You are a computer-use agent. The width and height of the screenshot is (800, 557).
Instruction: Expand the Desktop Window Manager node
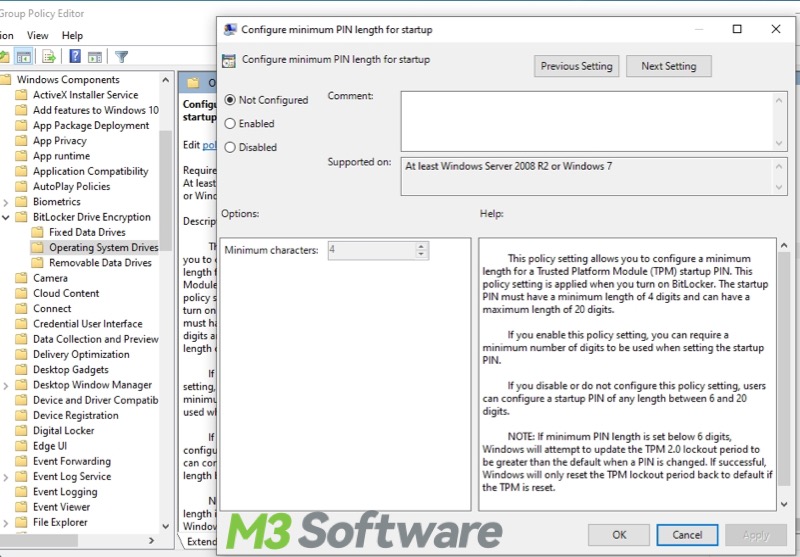(6, 386)
